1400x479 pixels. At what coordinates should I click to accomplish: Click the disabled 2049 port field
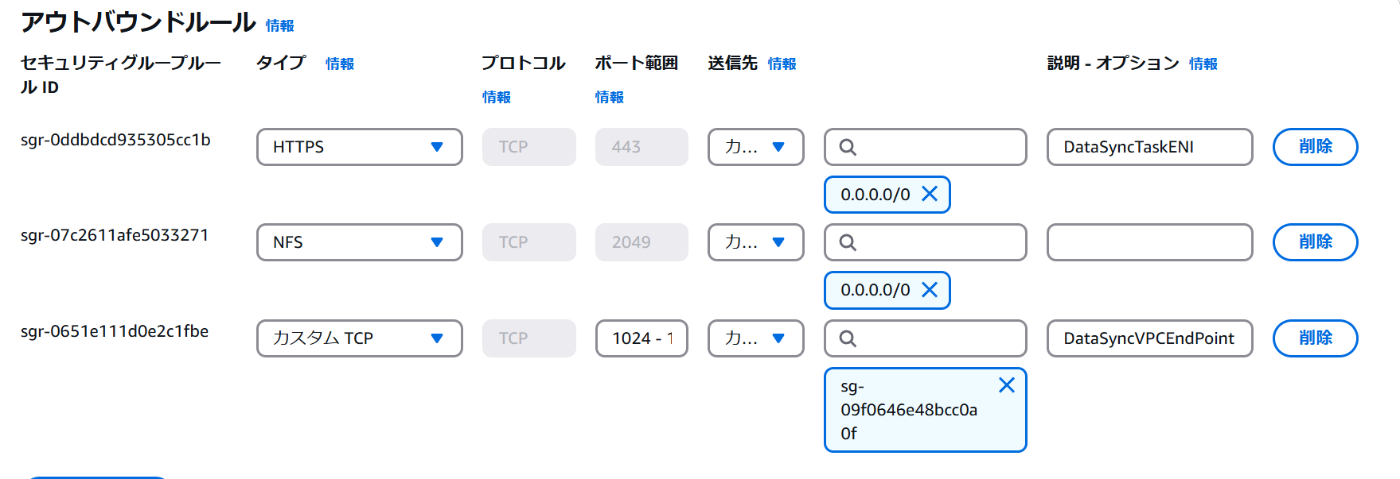click(642, 242)
